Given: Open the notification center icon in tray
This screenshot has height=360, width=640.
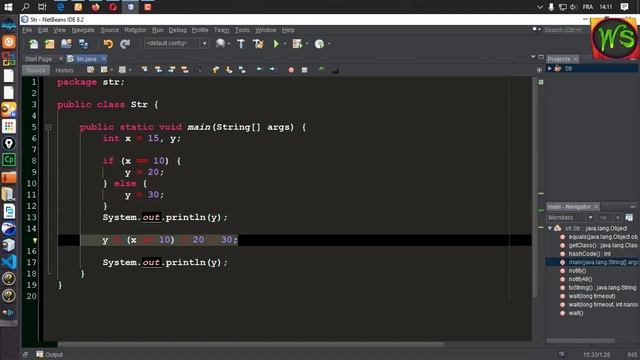Looking at the screenshot, I should tap(624, 7).
